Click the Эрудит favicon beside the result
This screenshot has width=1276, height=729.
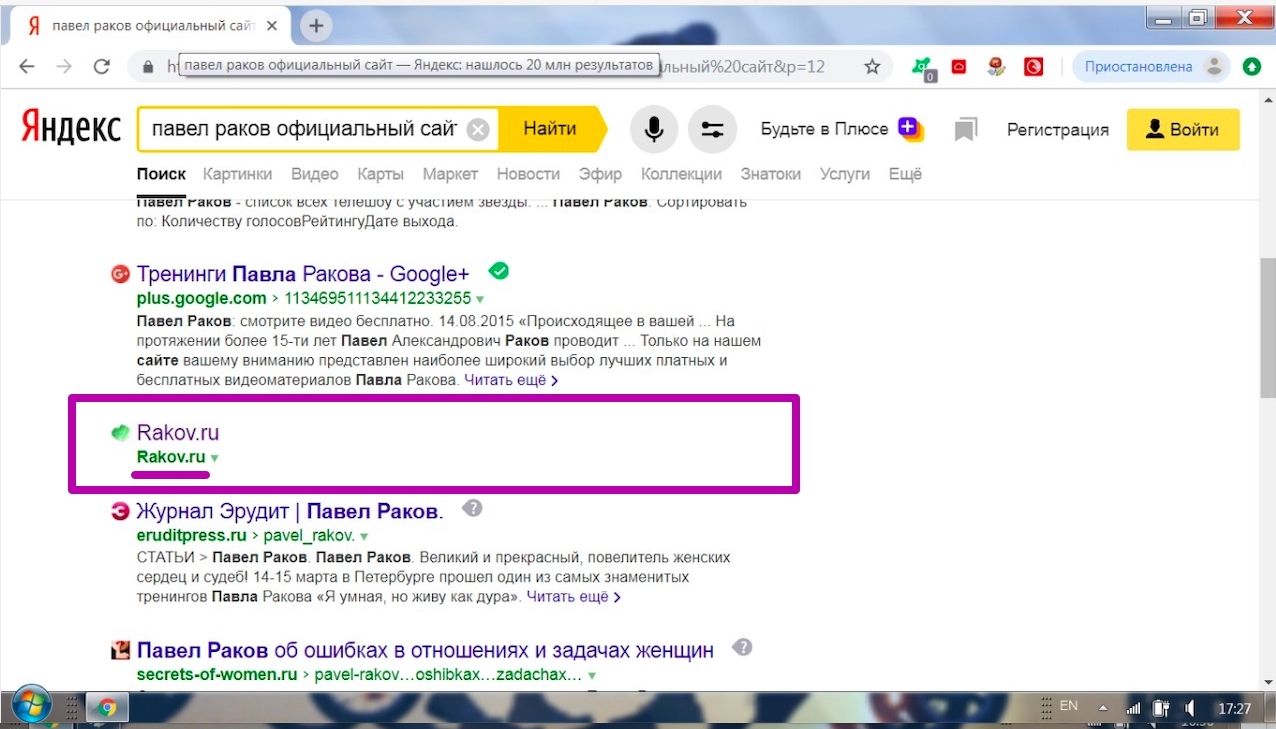(120, 512)
